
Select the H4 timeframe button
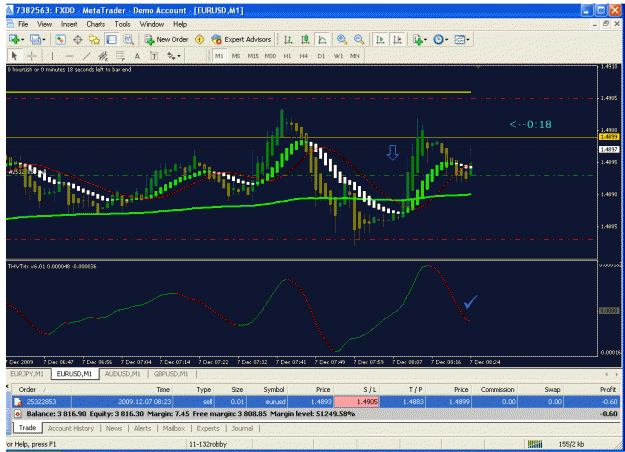[x=304, y=56]
